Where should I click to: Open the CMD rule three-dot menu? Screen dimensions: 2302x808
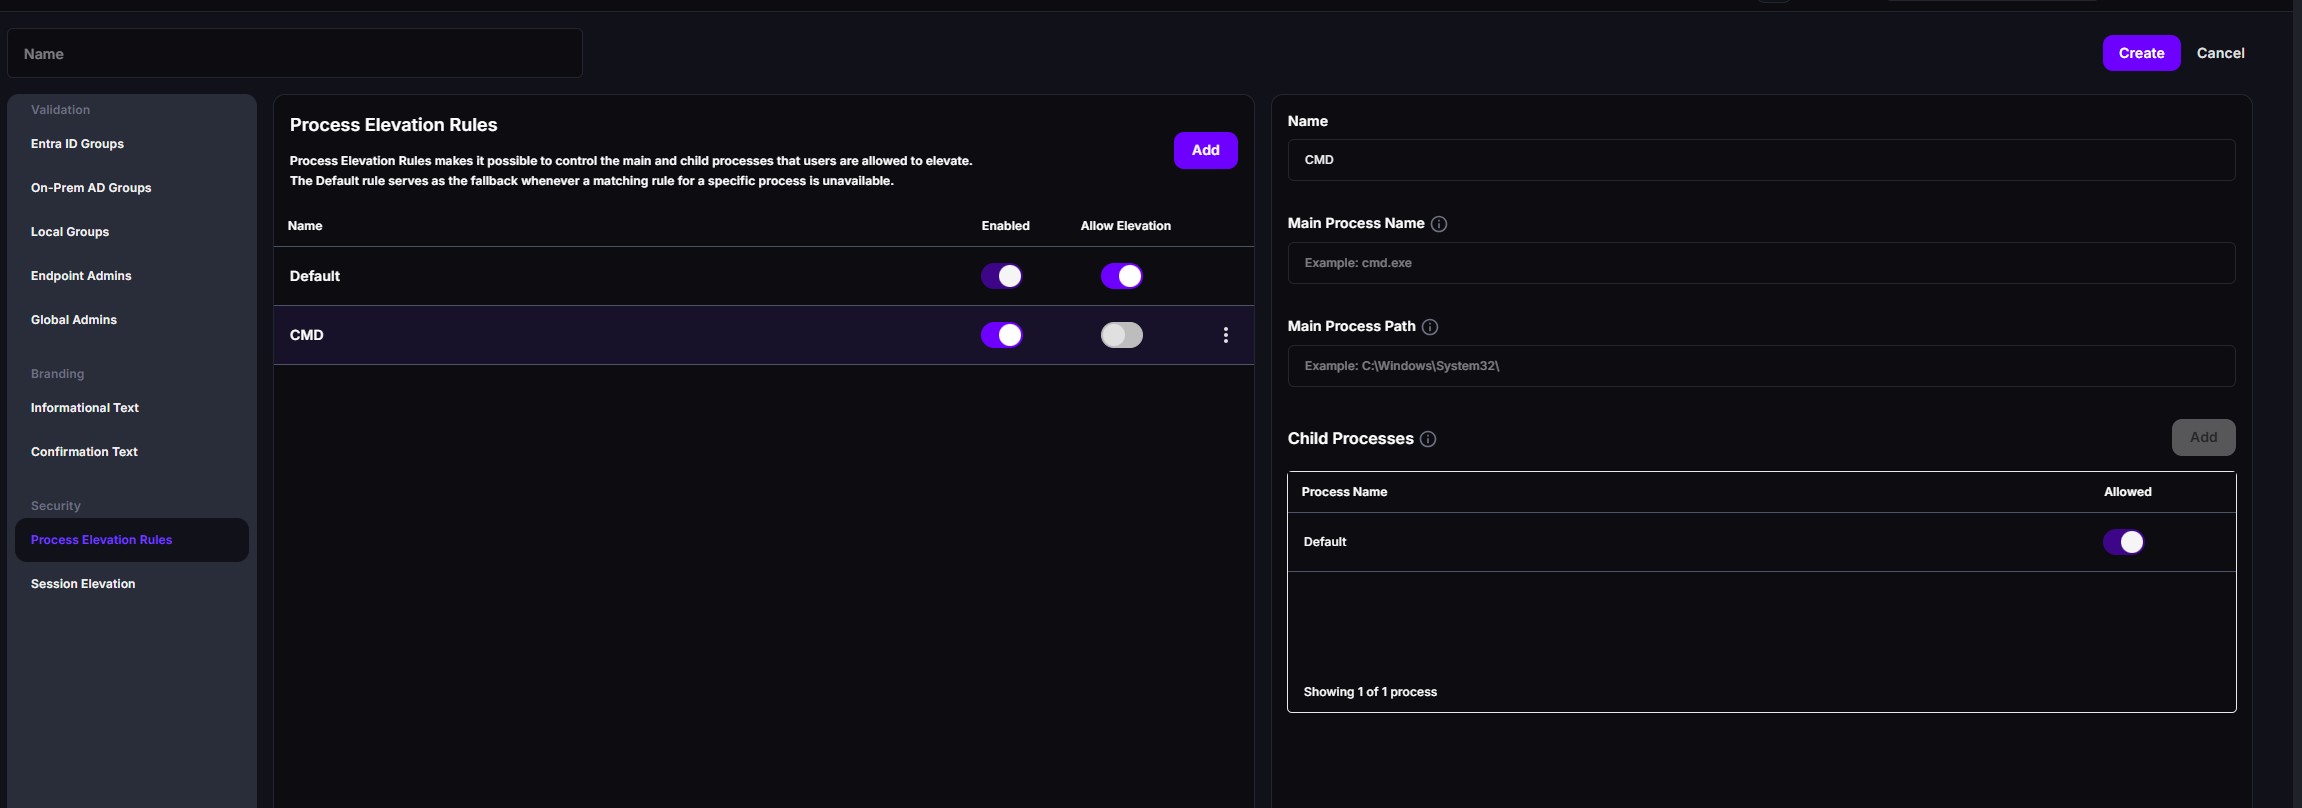coord(1225,335)
